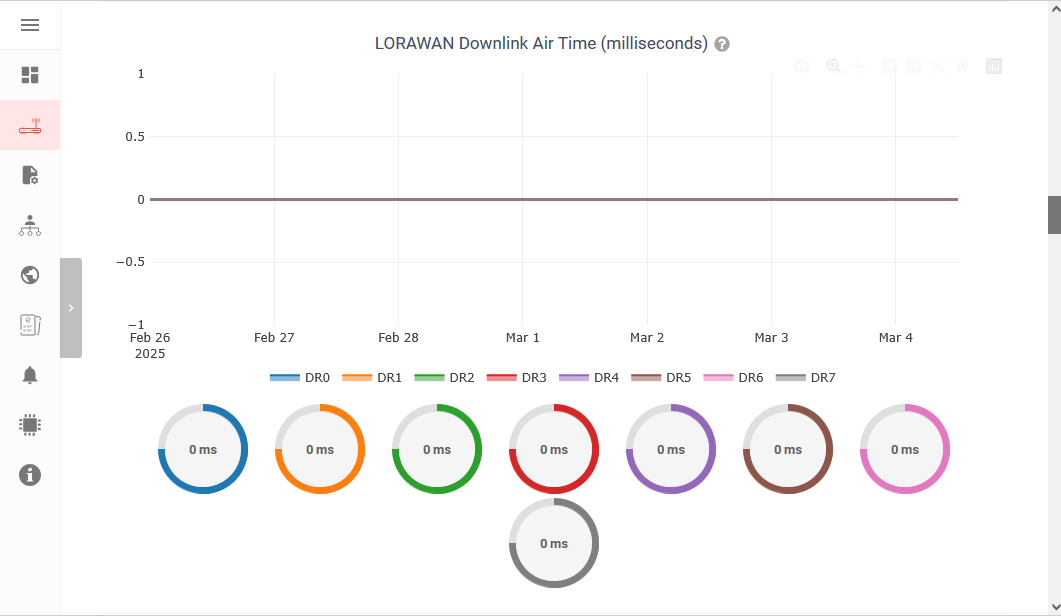Open the globe icon in sidebar
The height and width of the screenshot is (616, 1061).
pyautogui.click(x=30, y=275)
